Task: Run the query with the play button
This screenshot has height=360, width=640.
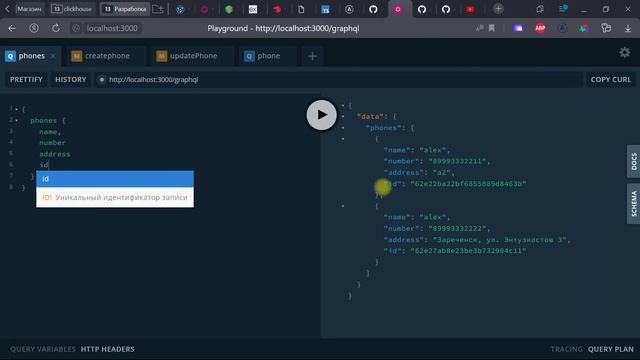Action: tap(322, 115)
